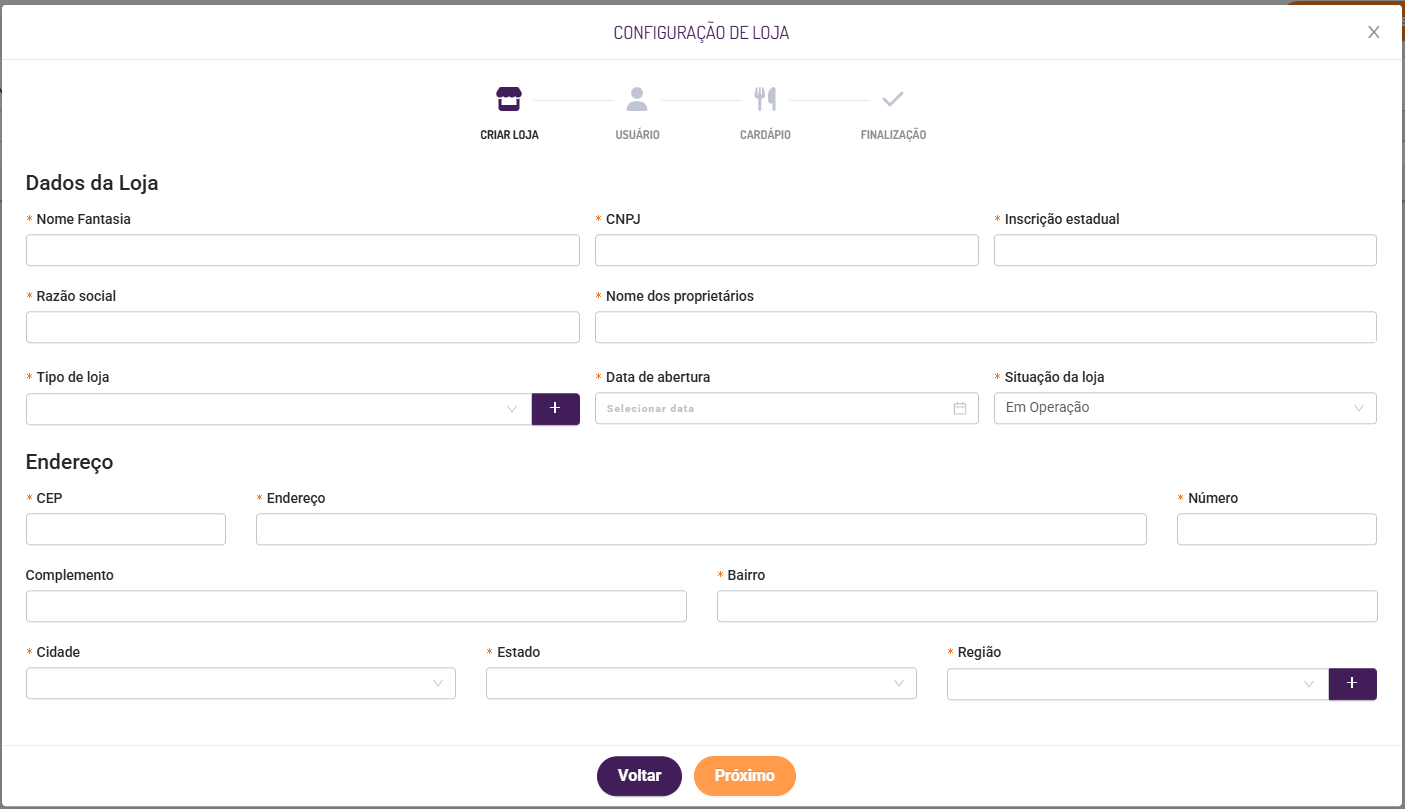Click the Cardápio fork and knife icon
The height and width of the screenshot is (809, 1405).
click(x=765, y=99)
